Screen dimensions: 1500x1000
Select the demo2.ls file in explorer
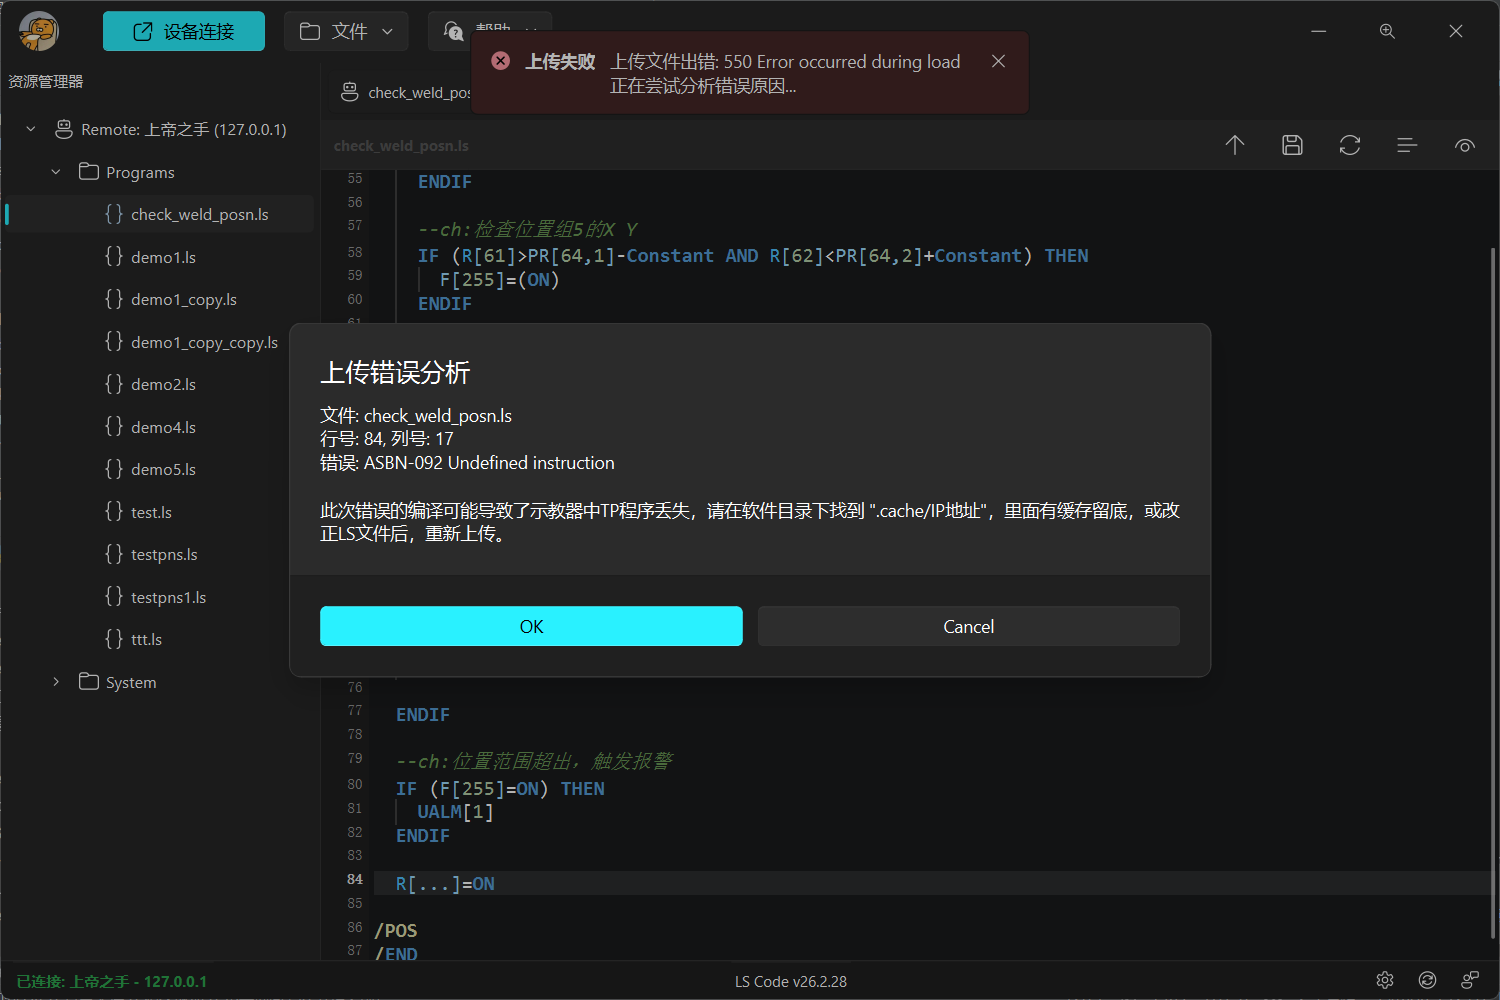[x=162, y=384]
